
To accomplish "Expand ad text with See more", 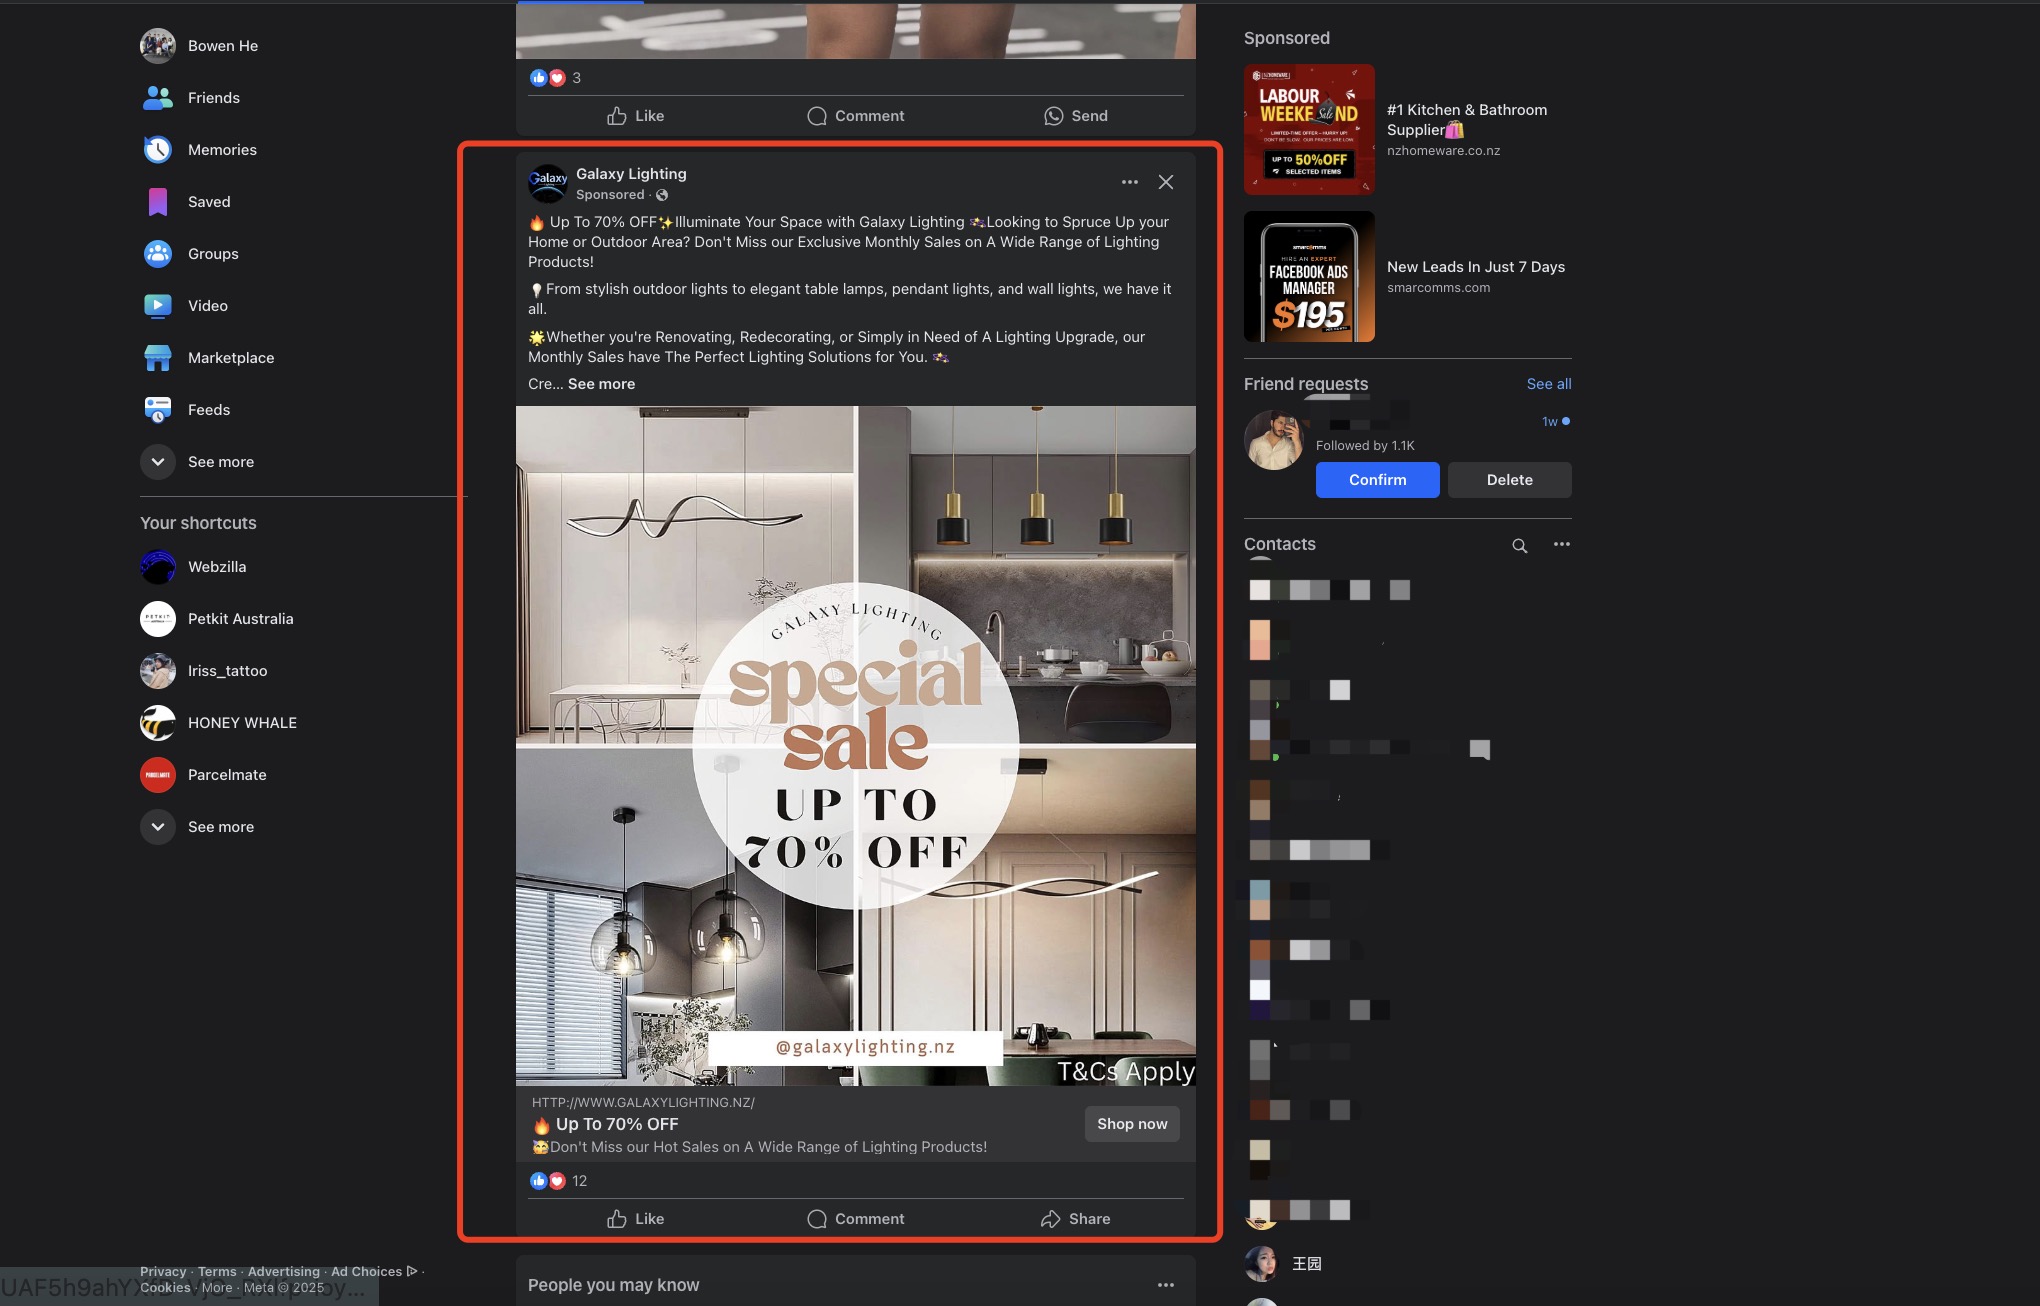I will click(601, 384).
